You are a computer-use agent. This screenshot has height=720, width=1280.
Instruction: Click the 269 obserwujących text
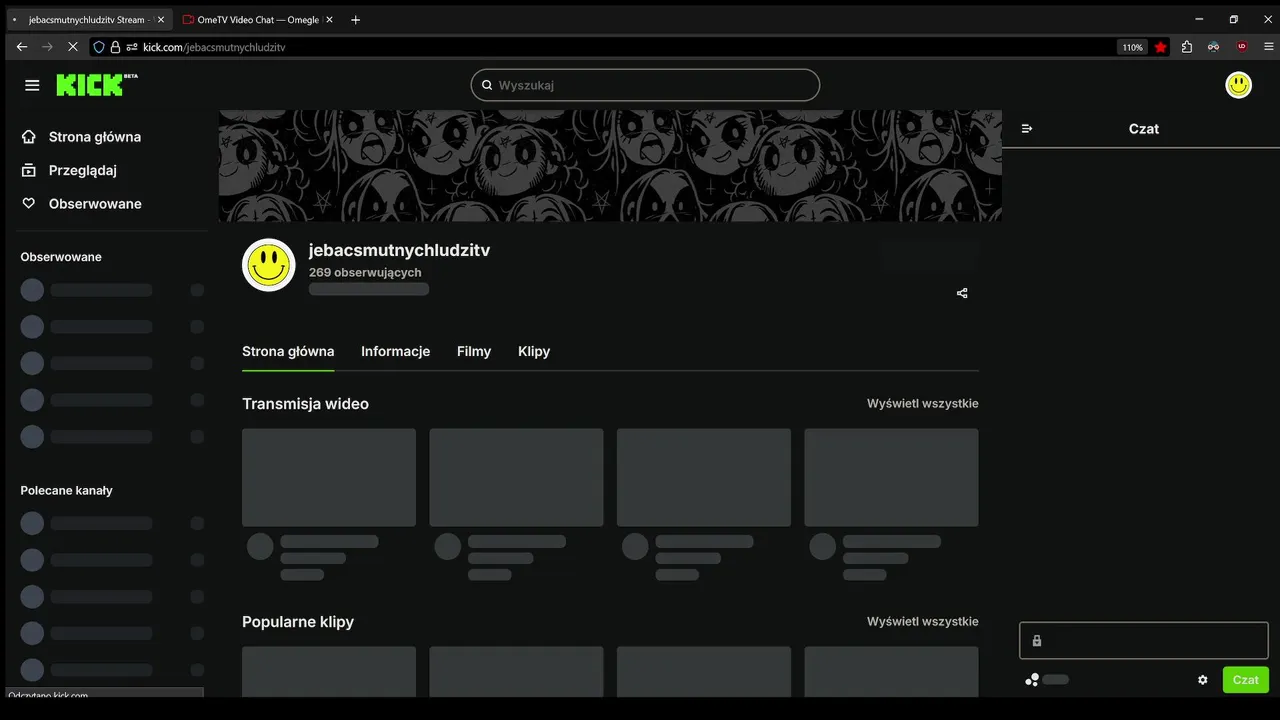click(x=365, y=272)
